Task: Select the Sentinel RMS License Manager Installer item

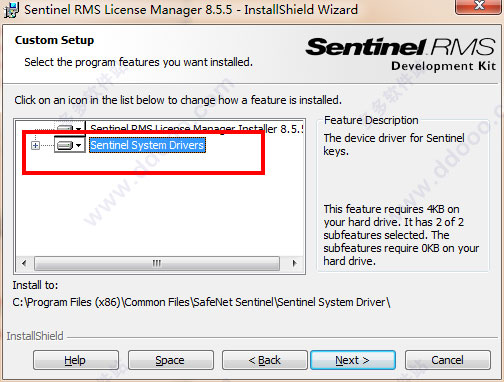Action: [196, 129]
